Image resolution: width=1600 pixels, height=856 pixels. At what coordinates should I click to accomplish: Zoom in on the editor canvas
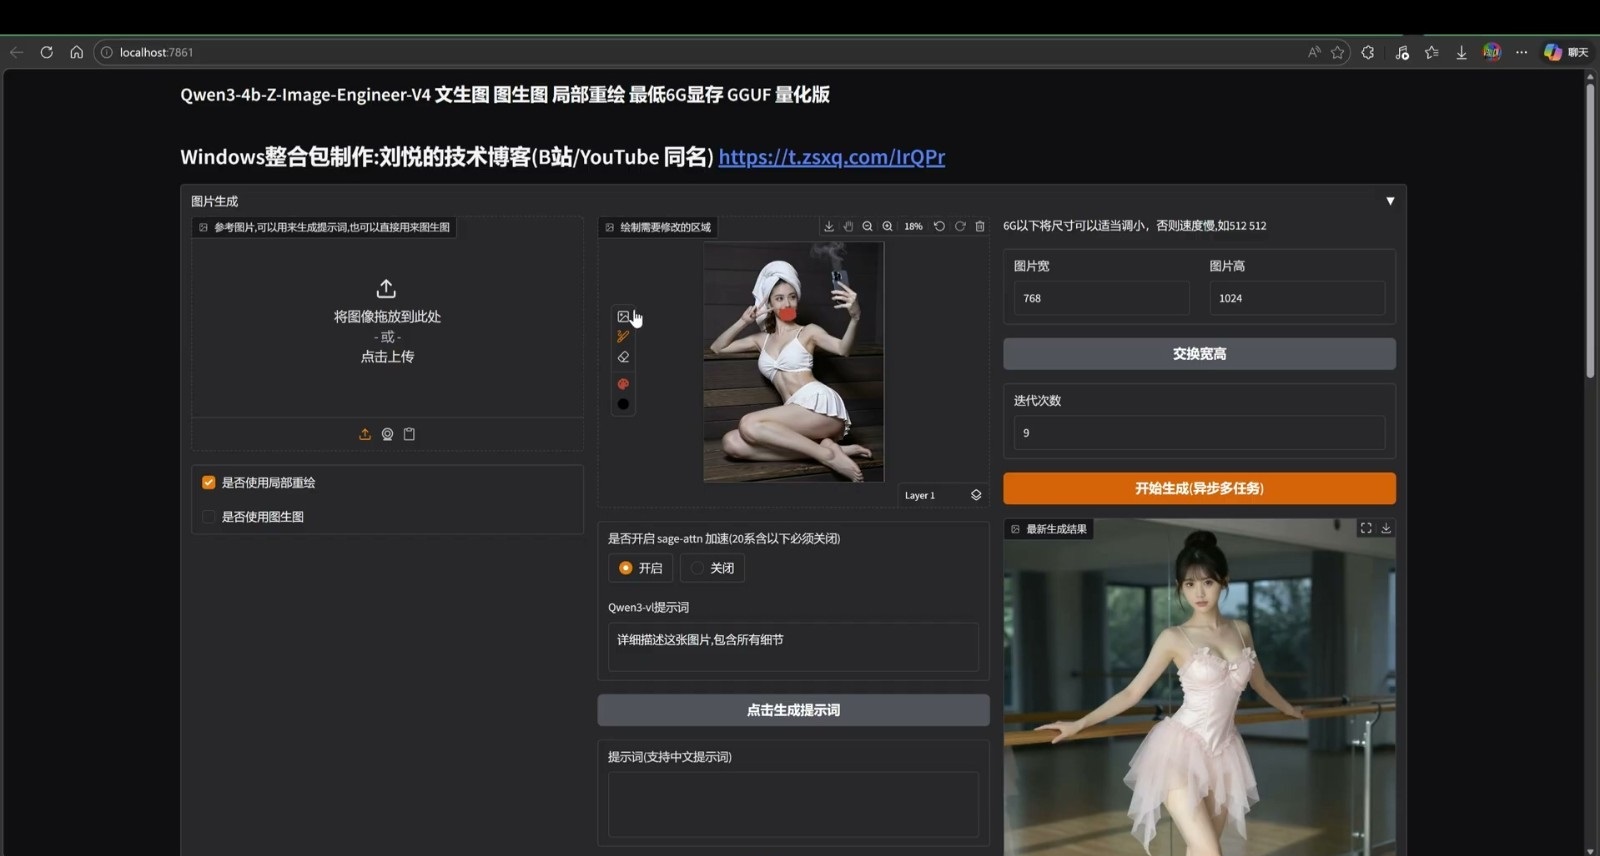pyautogui.click(x=887, y=227)
